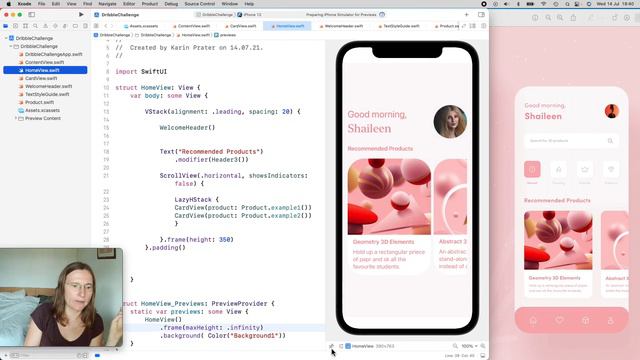This screenshot has height=360, width=640.
Task: Open the Navigate menu
Action: click(107, 4)
